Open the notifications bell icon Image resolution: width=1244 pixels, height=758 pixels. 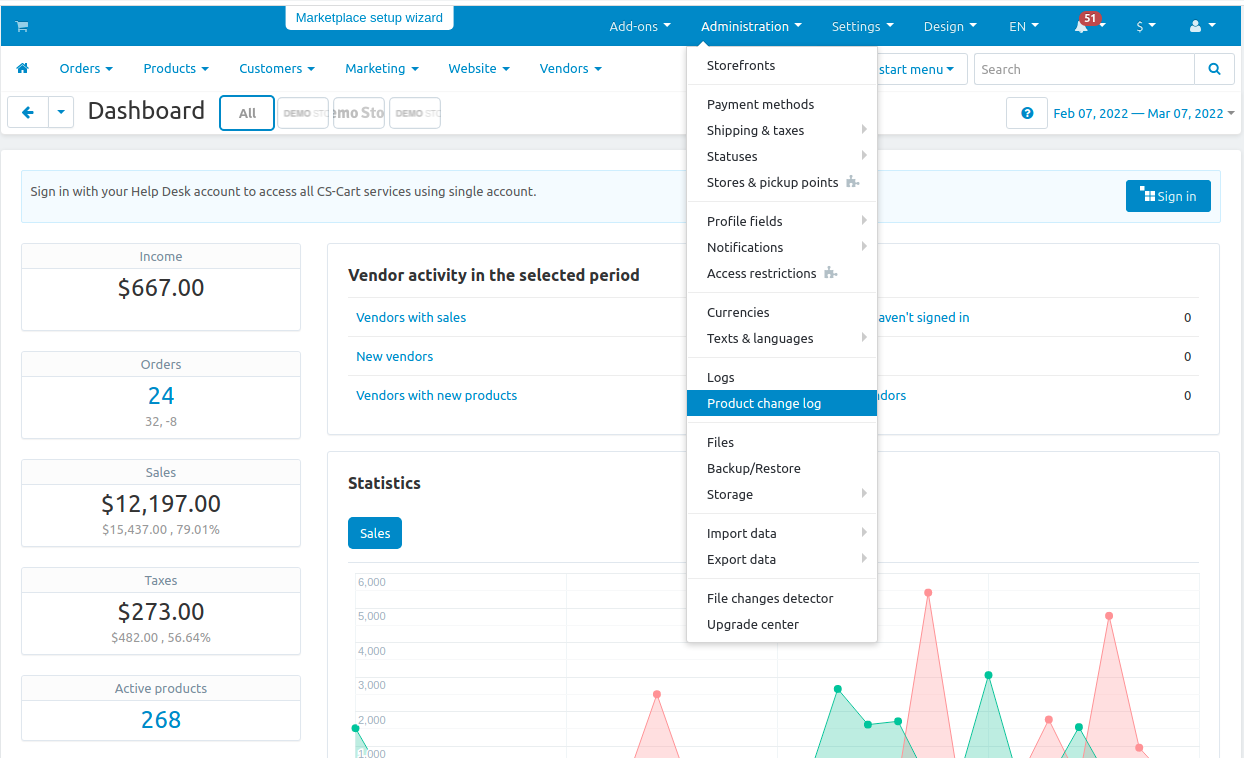[1081, 27]
